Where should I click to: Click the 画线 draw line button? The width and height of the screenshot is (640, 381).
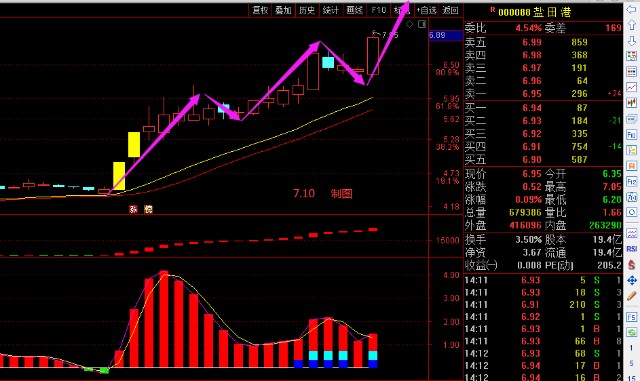coord(354,10)
